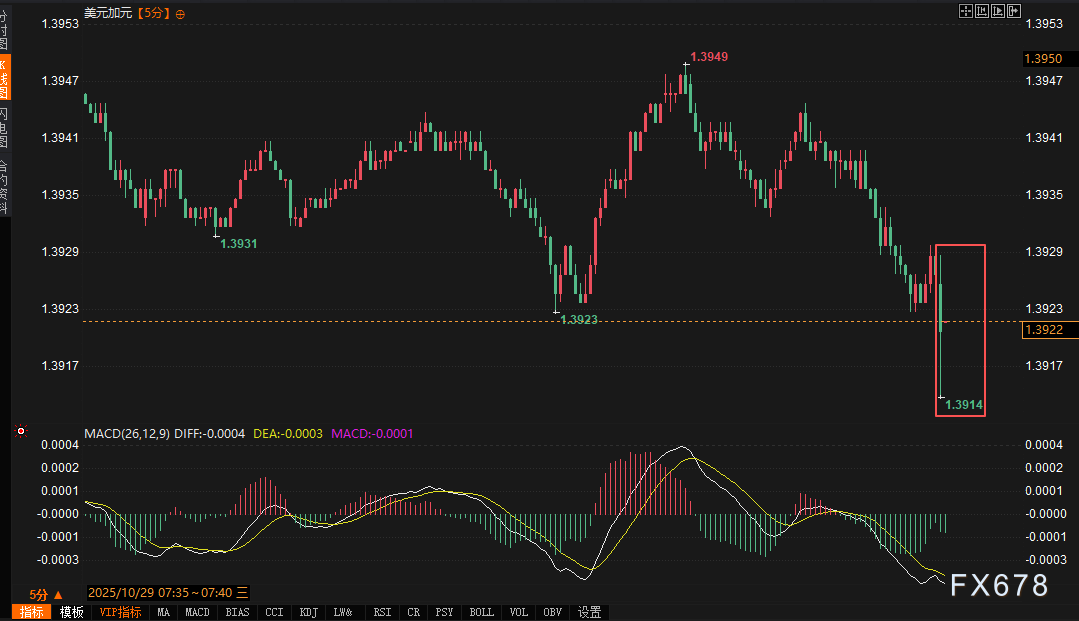Image resolution: width=1079 pixels, height=621 pixels.
Task: Open the VIP指标 indicator list
Action: click(120, 612)
